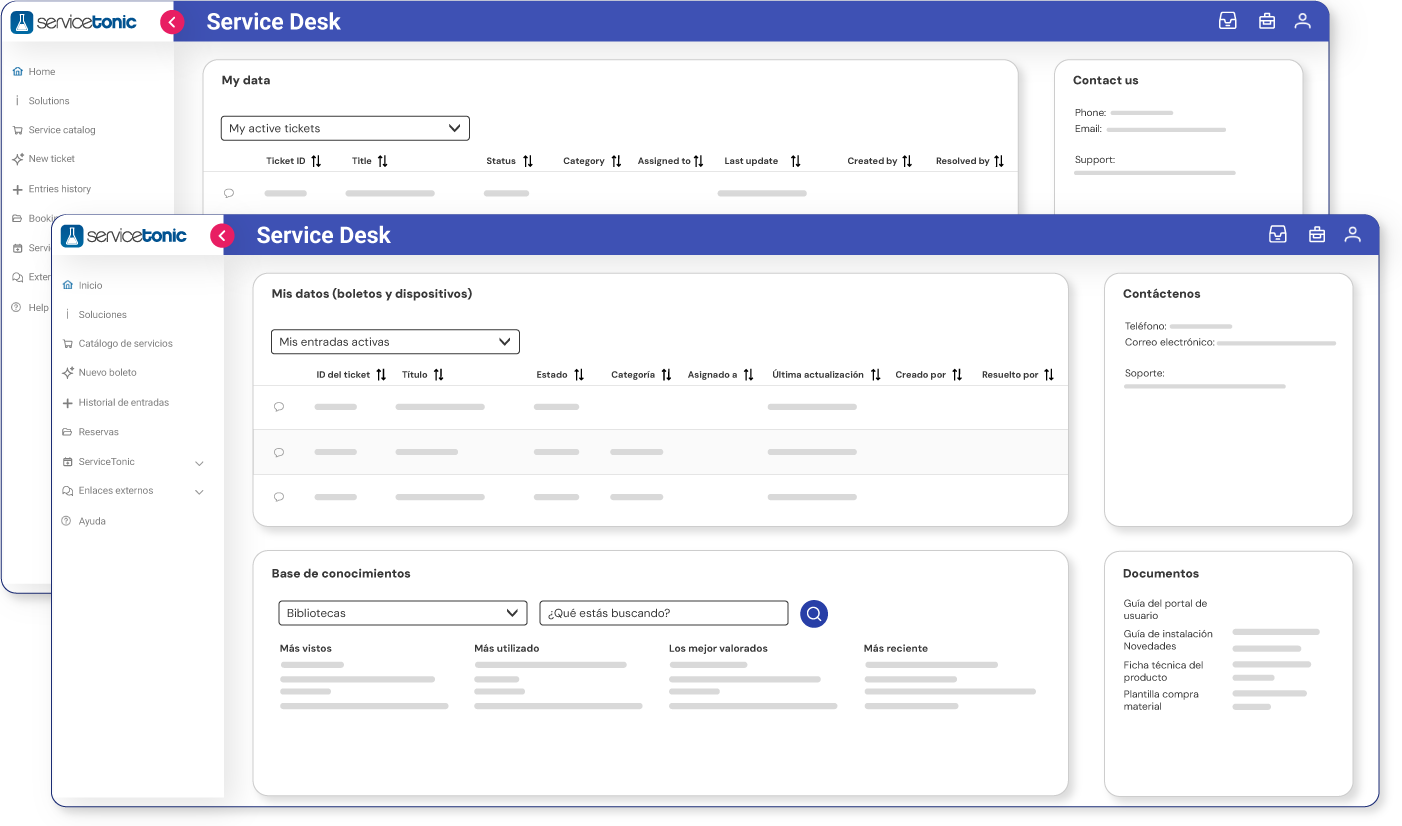1402x826 pixels.
Task: Click comment icon in second Spanish ticket row
Action: (279, 452)
